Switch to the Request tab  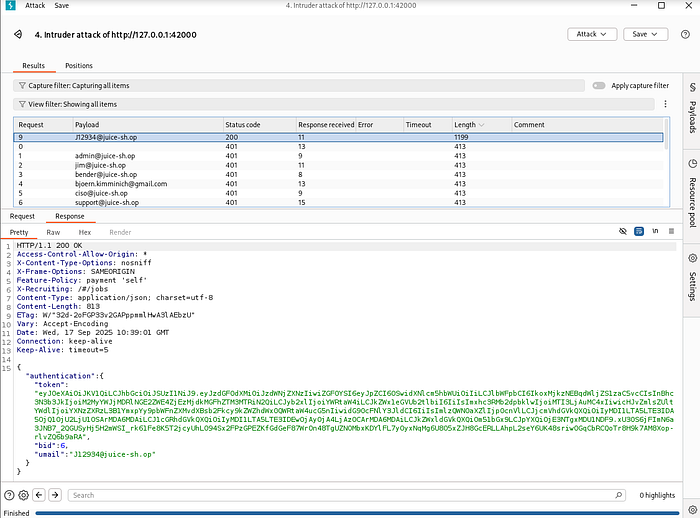pyautogui.click(x=22, y=216)
